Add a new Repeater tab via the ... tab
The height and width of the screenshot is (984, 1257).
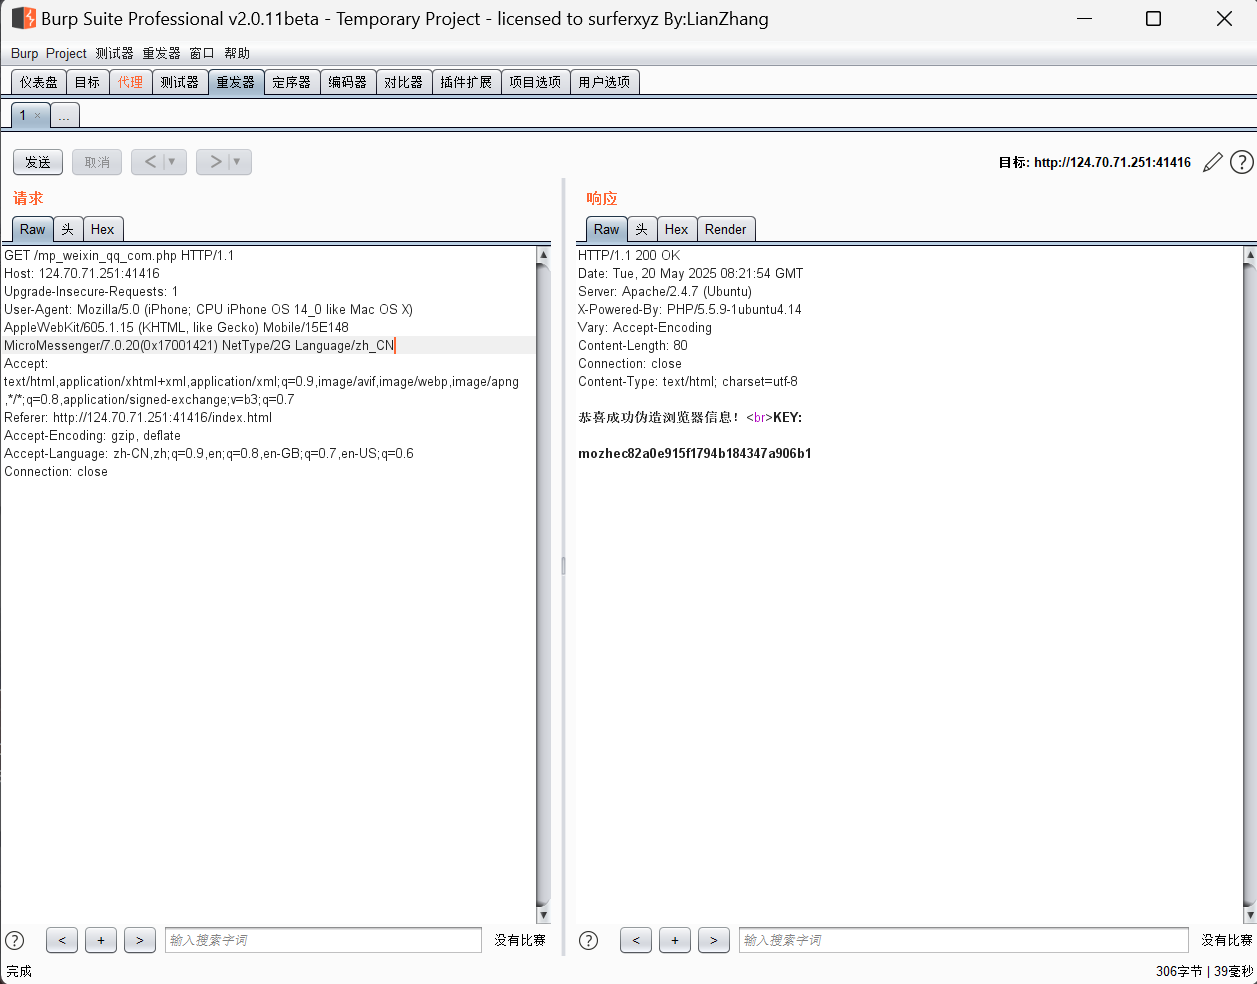tap(64, 116)
